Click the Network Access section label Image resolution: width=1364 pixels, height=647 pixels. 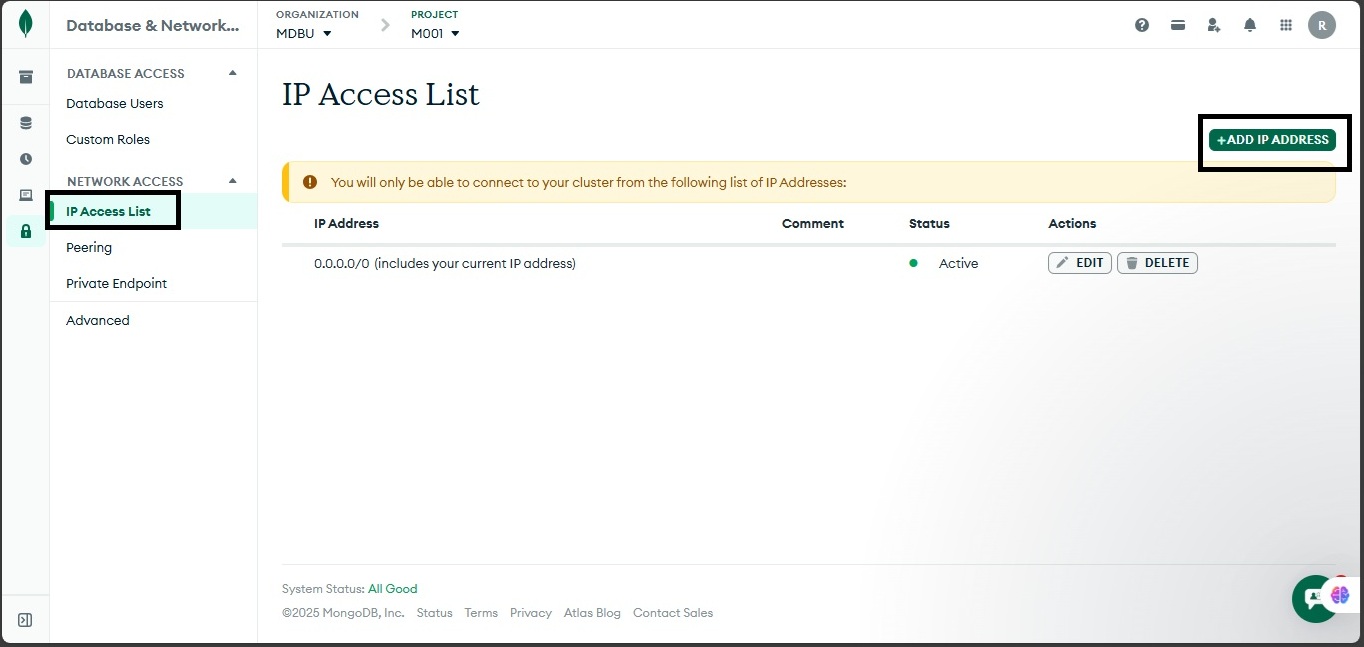point(125,181)
